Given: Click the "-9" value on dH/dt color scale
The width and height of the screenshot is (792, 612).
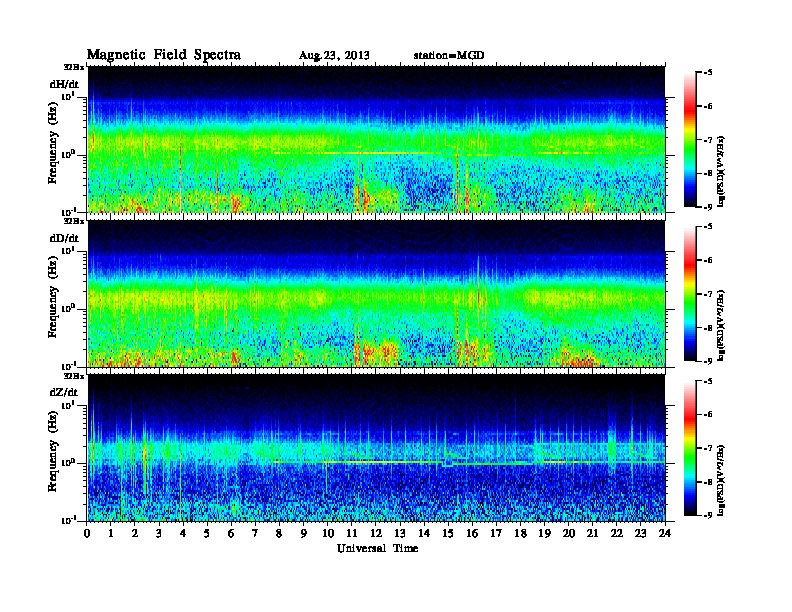Looking at the screenshot, I should click(x=708, y=207).
